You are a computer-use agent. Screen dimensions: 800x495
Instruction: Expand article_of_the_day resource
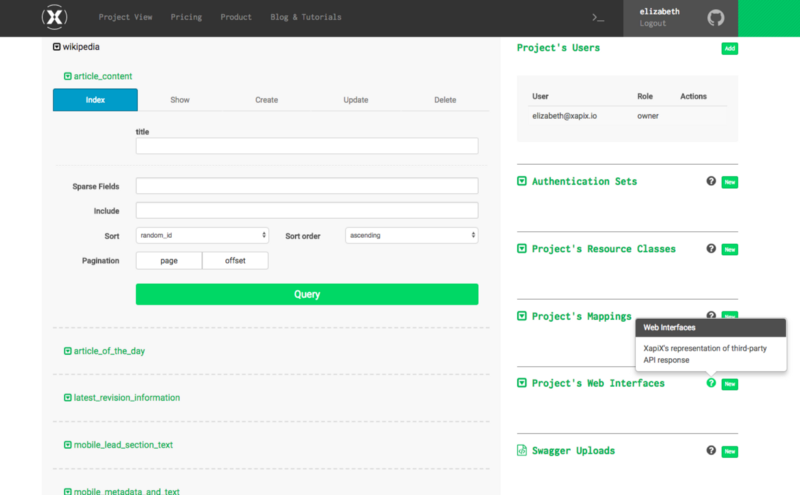point(67,351)
